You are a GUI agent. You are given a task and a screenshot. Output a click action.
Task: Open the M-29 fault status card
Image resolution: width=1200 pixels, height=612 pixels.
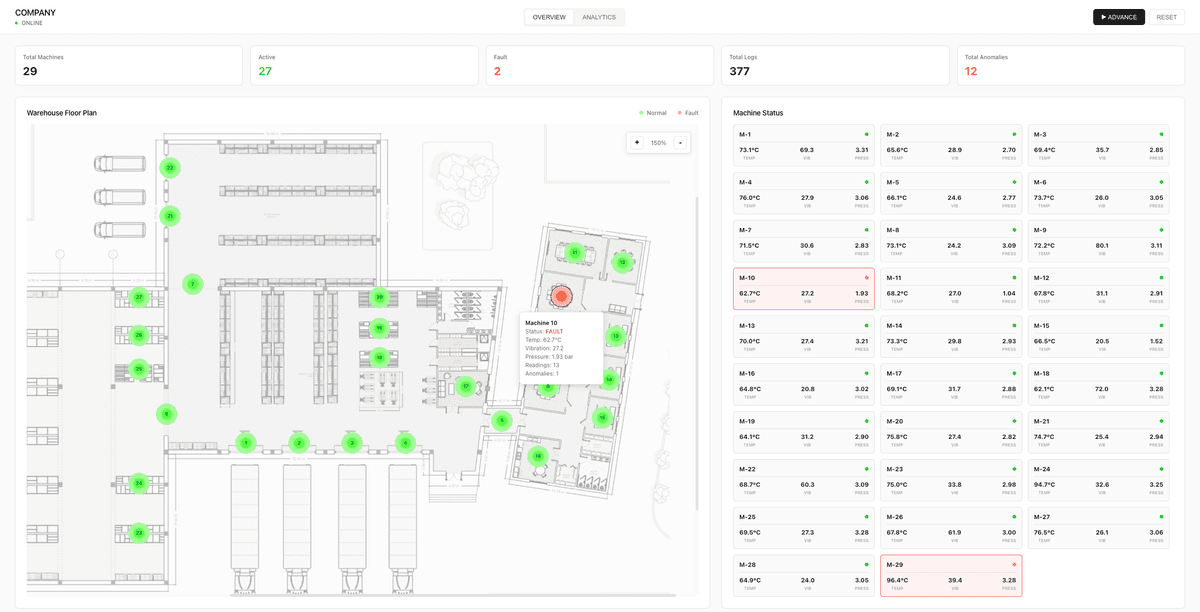tap(950, 576)
